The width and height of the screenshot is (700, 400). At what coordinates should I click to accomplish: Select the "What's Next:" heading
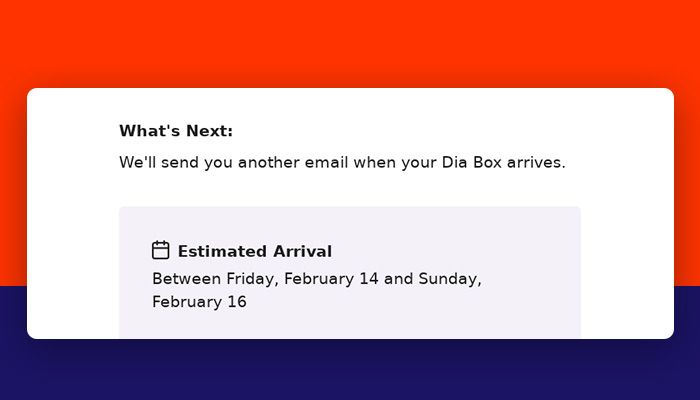pos(176,131)
